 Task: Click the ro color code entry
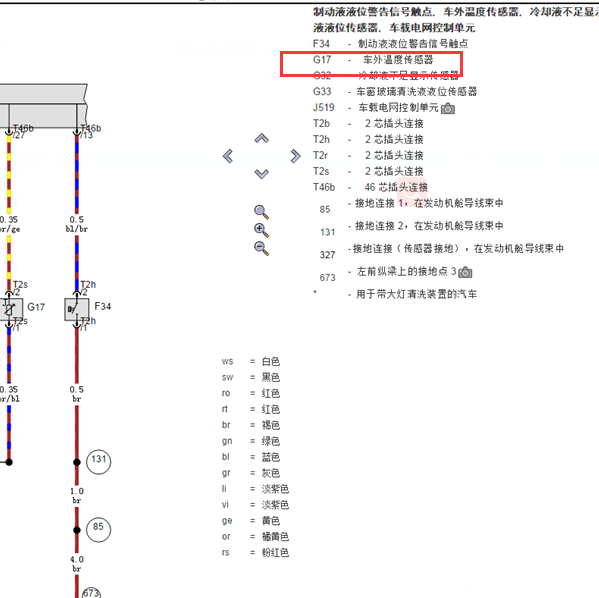[x=251, y=393]
